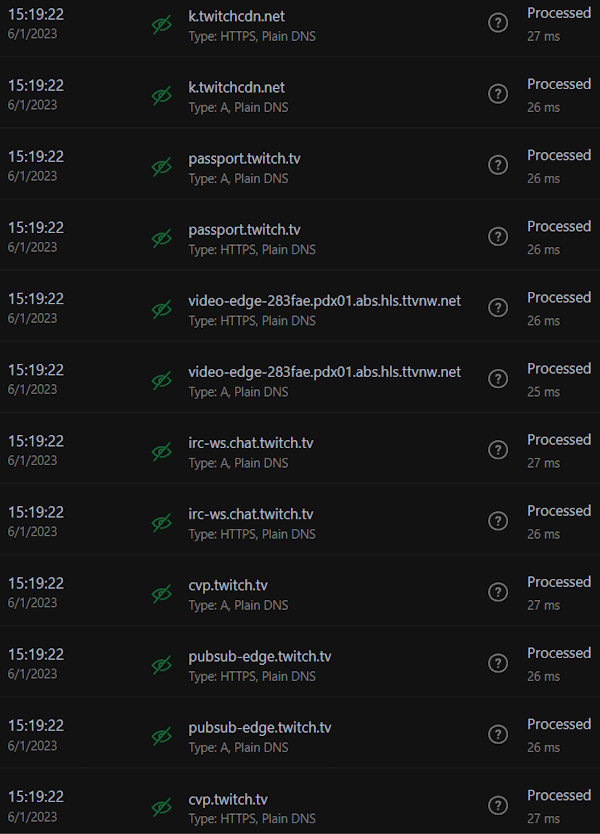Click the question mark icon for passport.twitch.tv A record

coord(497,164)
